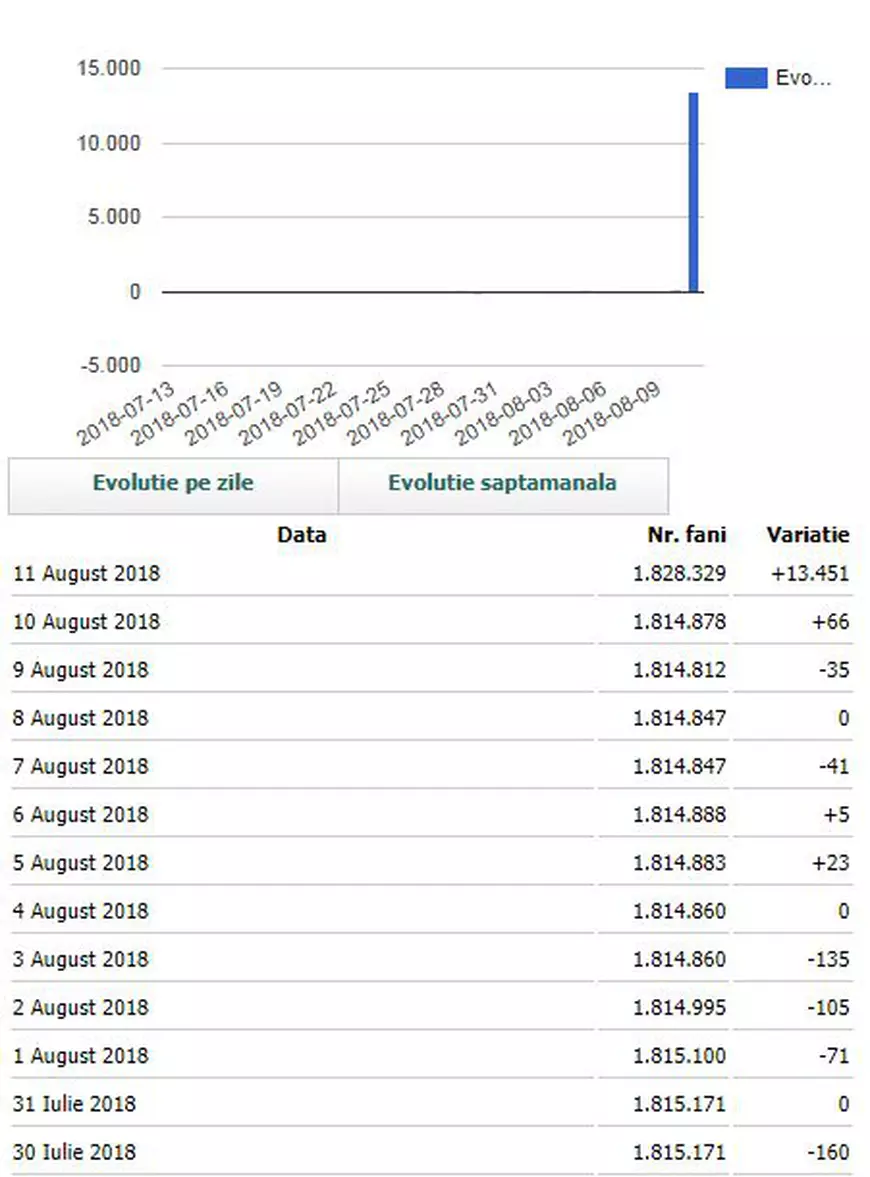Click fan count 1.815.100
Viewport: 870px width, 1177px height.
679,1057
